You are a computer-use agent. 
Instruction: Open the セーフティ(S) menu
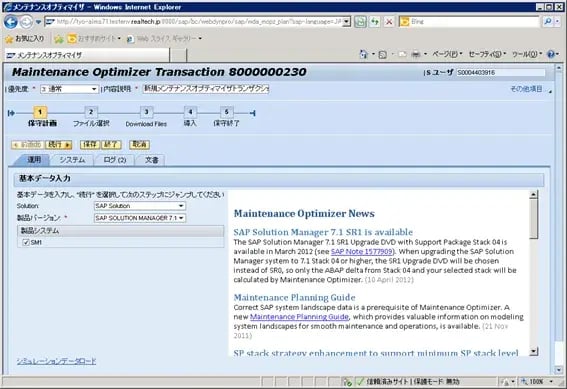click(x=487, y=54)
